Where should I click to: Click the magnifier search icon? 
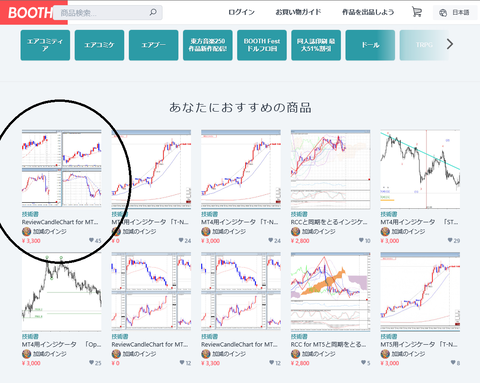pyautogui.click(x=153, y=13)
